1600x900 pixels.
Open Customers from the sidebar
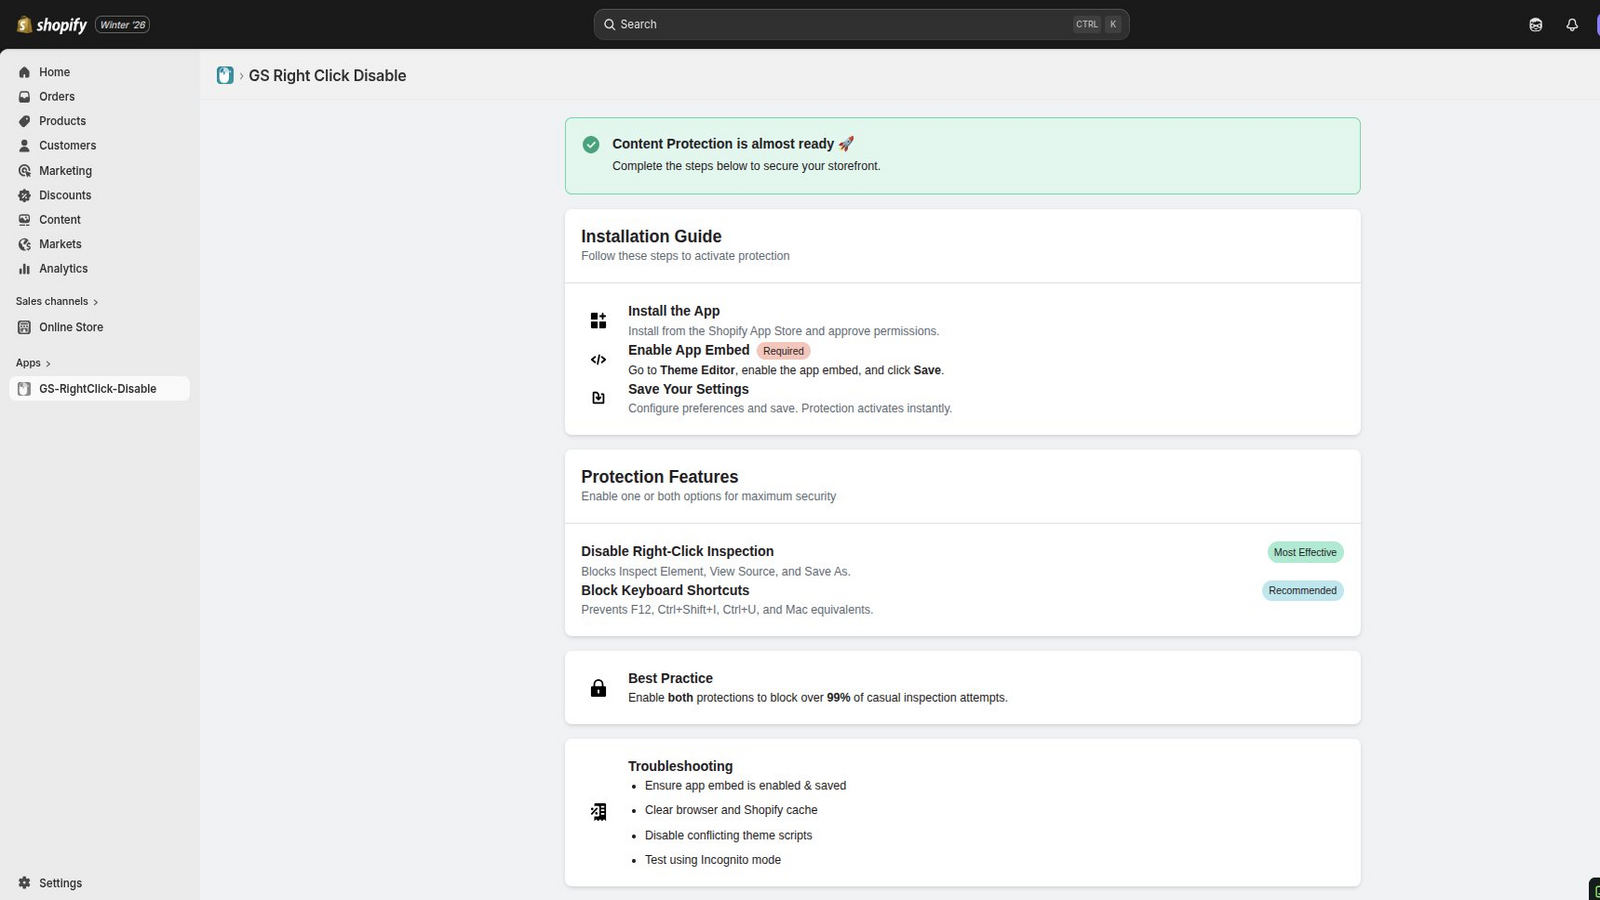pos(100,146)
